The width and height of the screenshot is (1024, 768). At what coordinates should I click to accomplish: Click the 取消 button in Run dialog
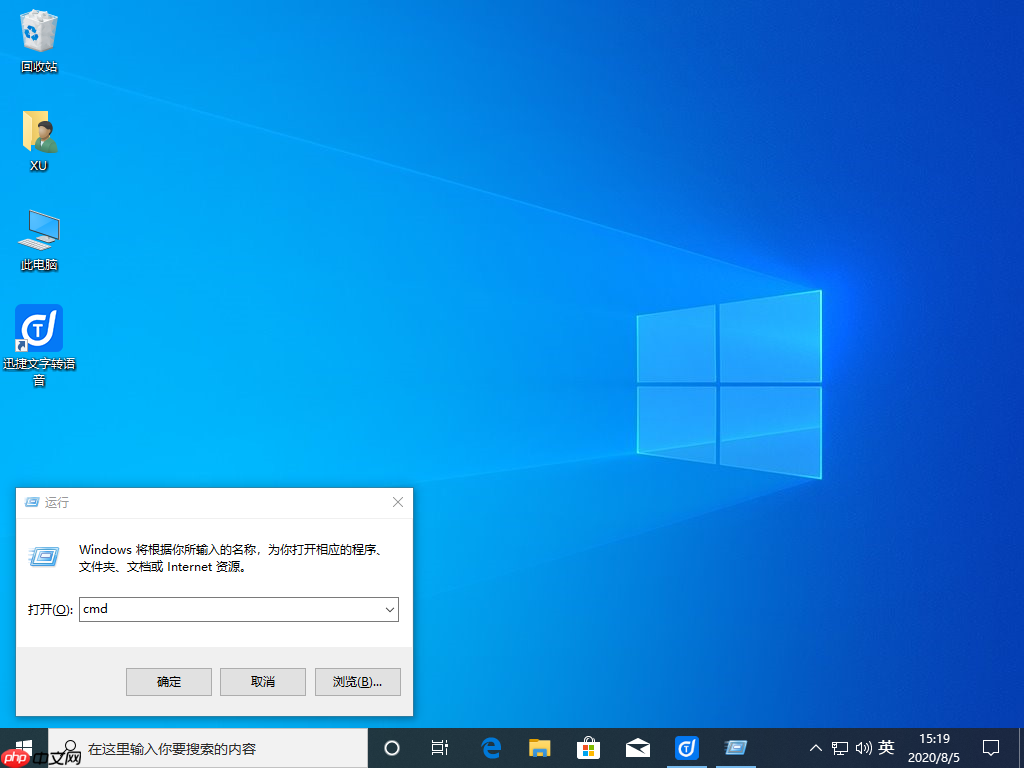click(x=263, y=682)
